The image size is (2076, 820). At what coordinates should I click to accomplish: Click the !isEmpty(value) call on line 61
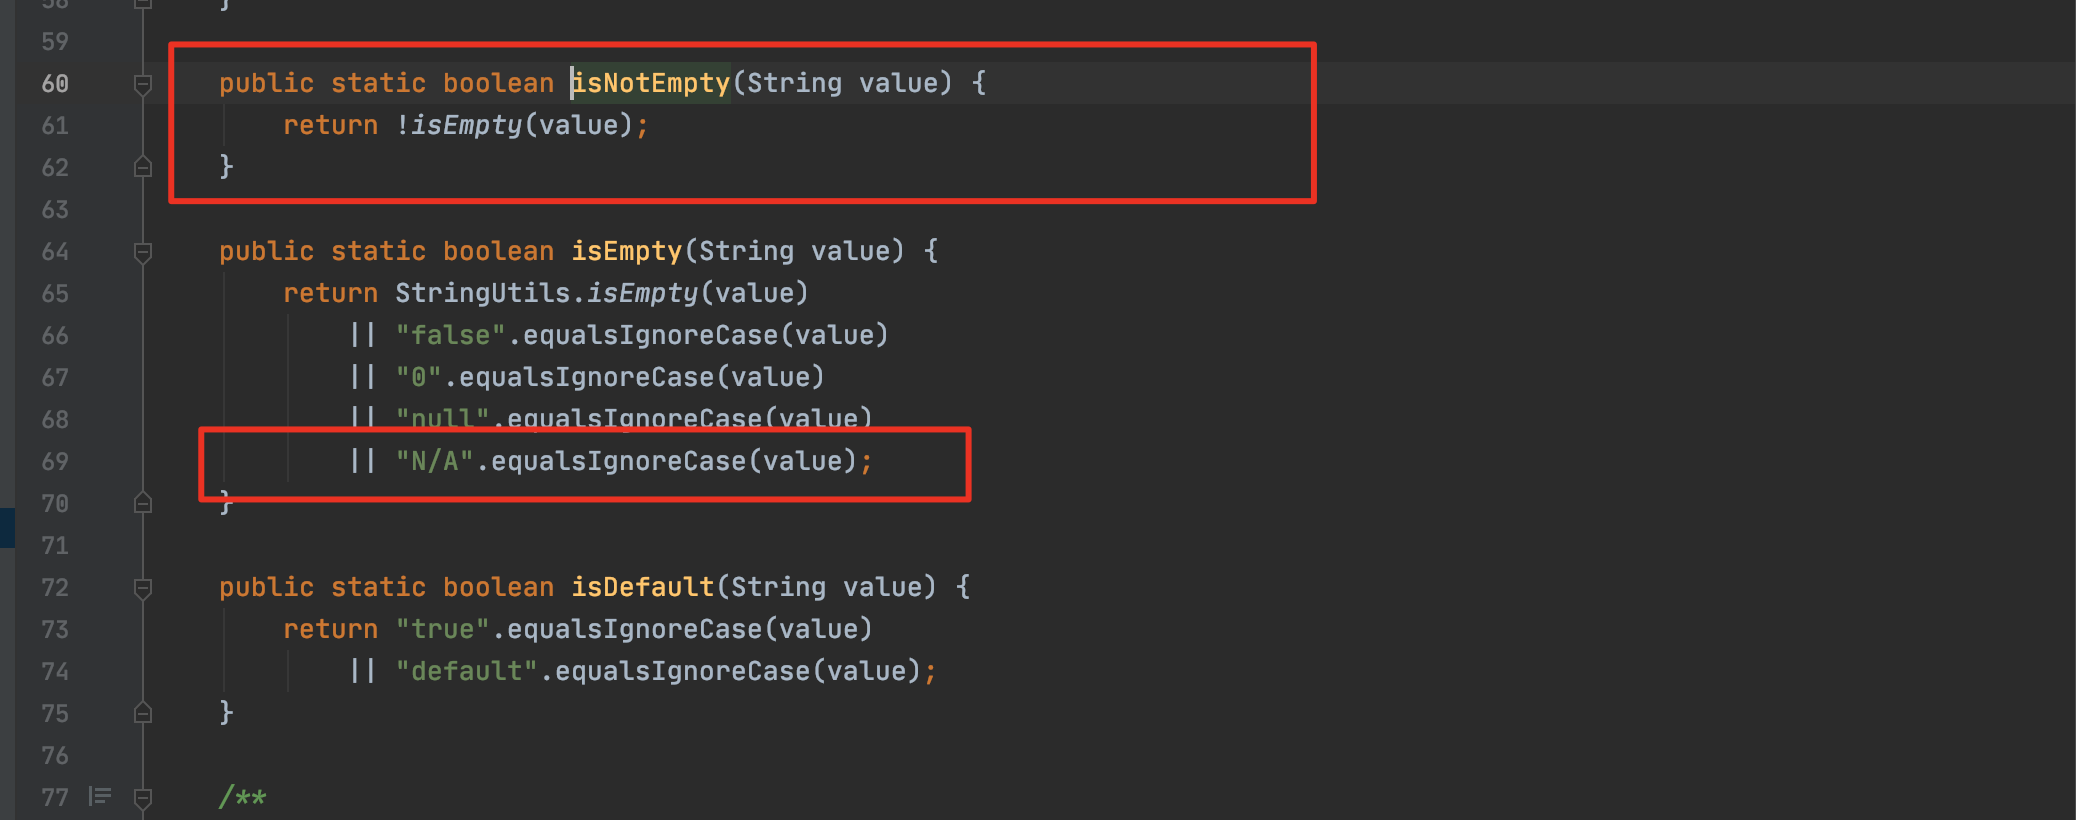pyautogui.click(x=515, y=125)
